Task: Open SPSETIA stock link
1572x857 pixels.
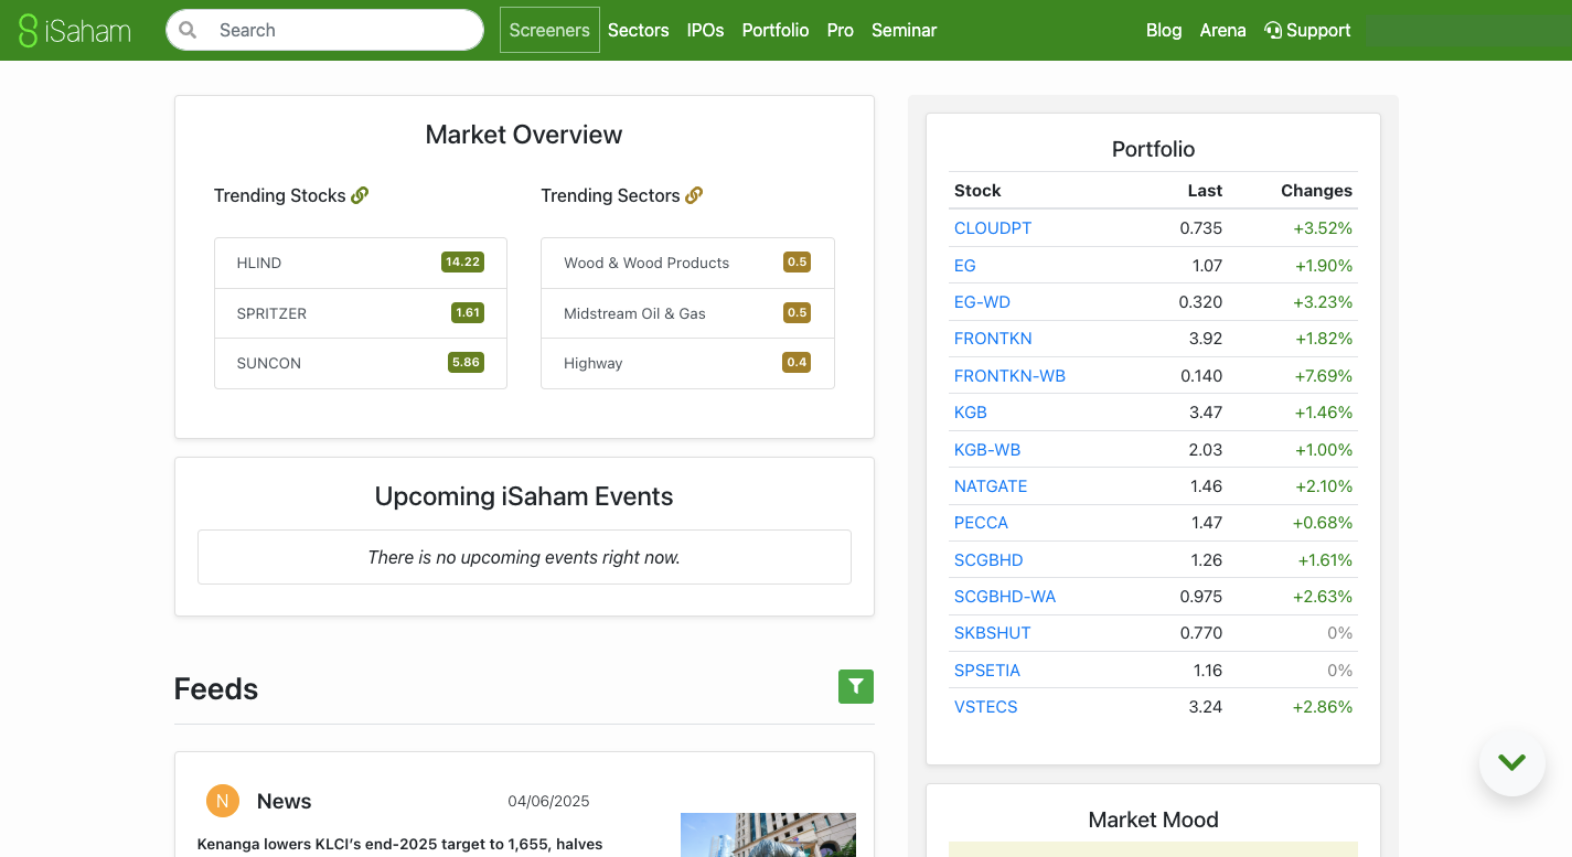Action: [987, 670]
